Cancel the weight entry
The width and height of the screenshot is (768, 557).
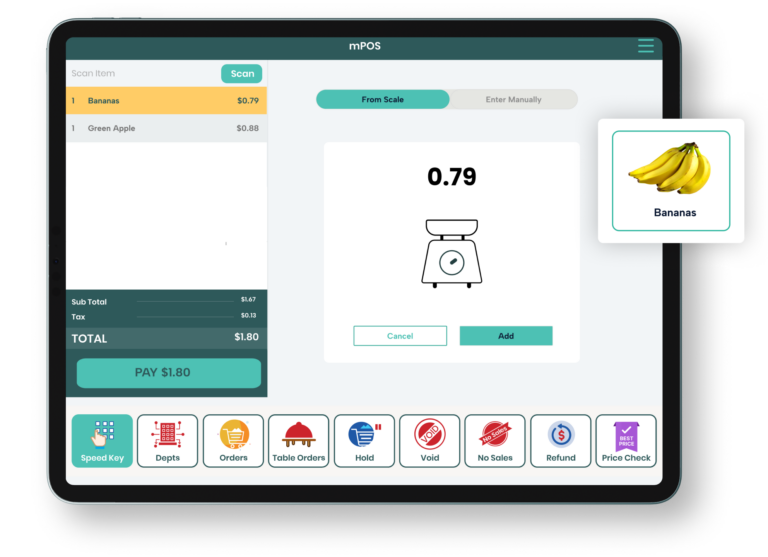[x=400, y=336]
